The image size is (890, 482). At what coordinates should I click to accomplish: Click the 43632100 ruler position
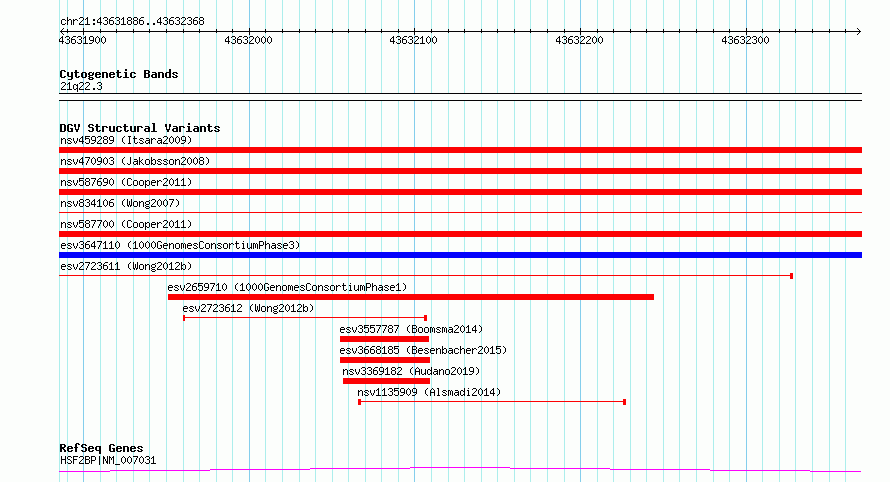[x=413, y=40]
